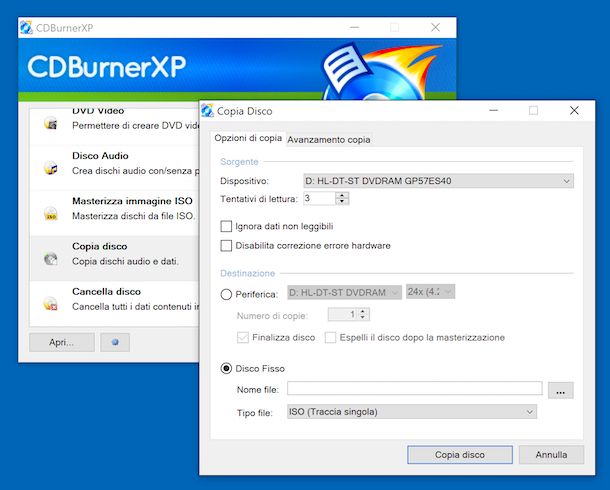610x490 pixels.
Task: Click the Numero di copie number field
Action: coord(343,314)
